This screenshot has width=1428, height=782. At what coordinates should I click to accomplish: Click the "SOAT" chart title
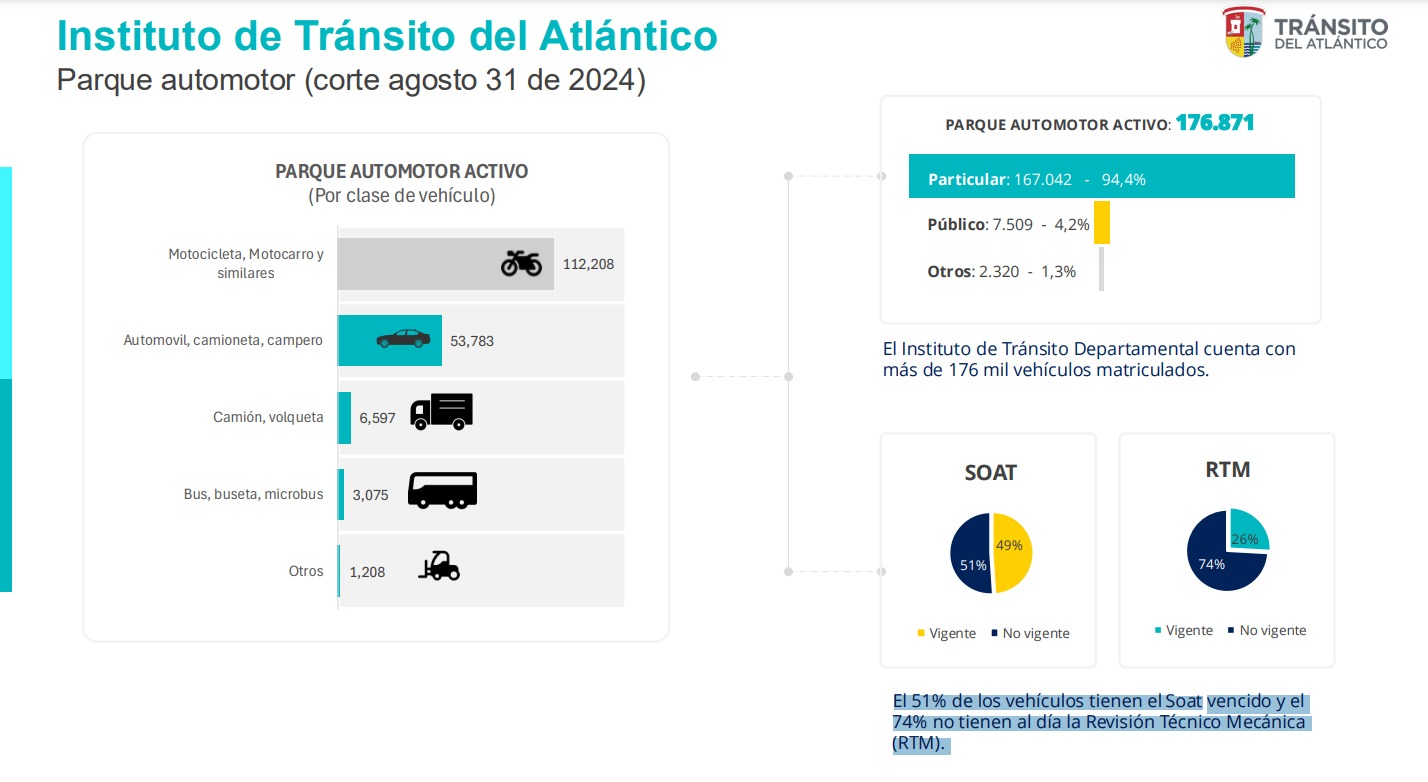990,472
